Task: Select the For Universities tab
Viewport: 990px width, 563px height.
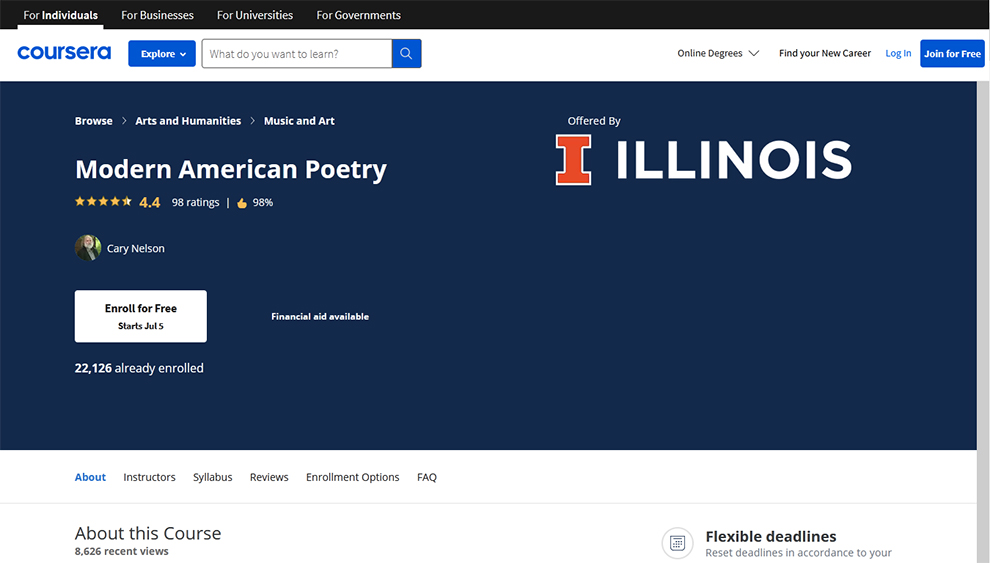Action: (255, 15)
